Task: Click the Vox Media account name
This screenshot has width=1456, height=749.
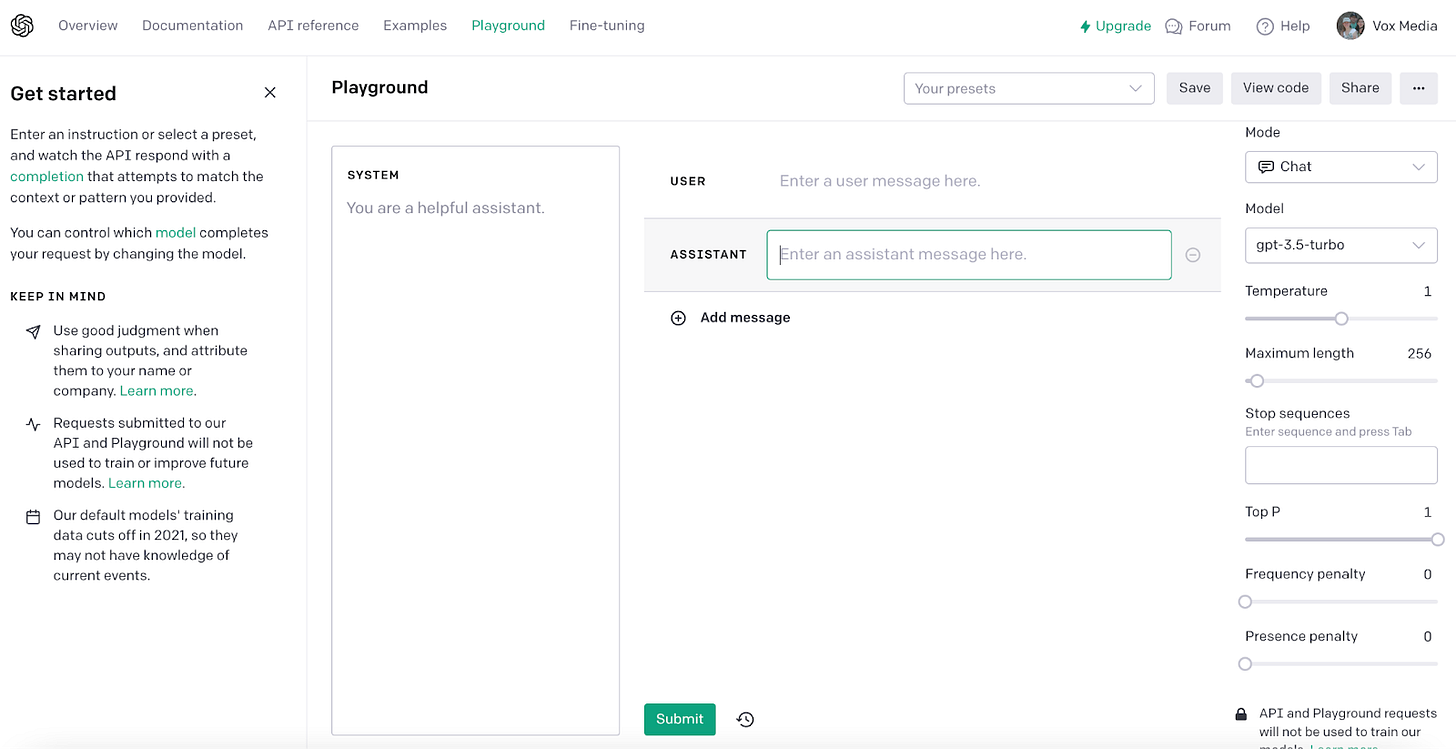Action: pyautogui.click(x=1404, y=26)
